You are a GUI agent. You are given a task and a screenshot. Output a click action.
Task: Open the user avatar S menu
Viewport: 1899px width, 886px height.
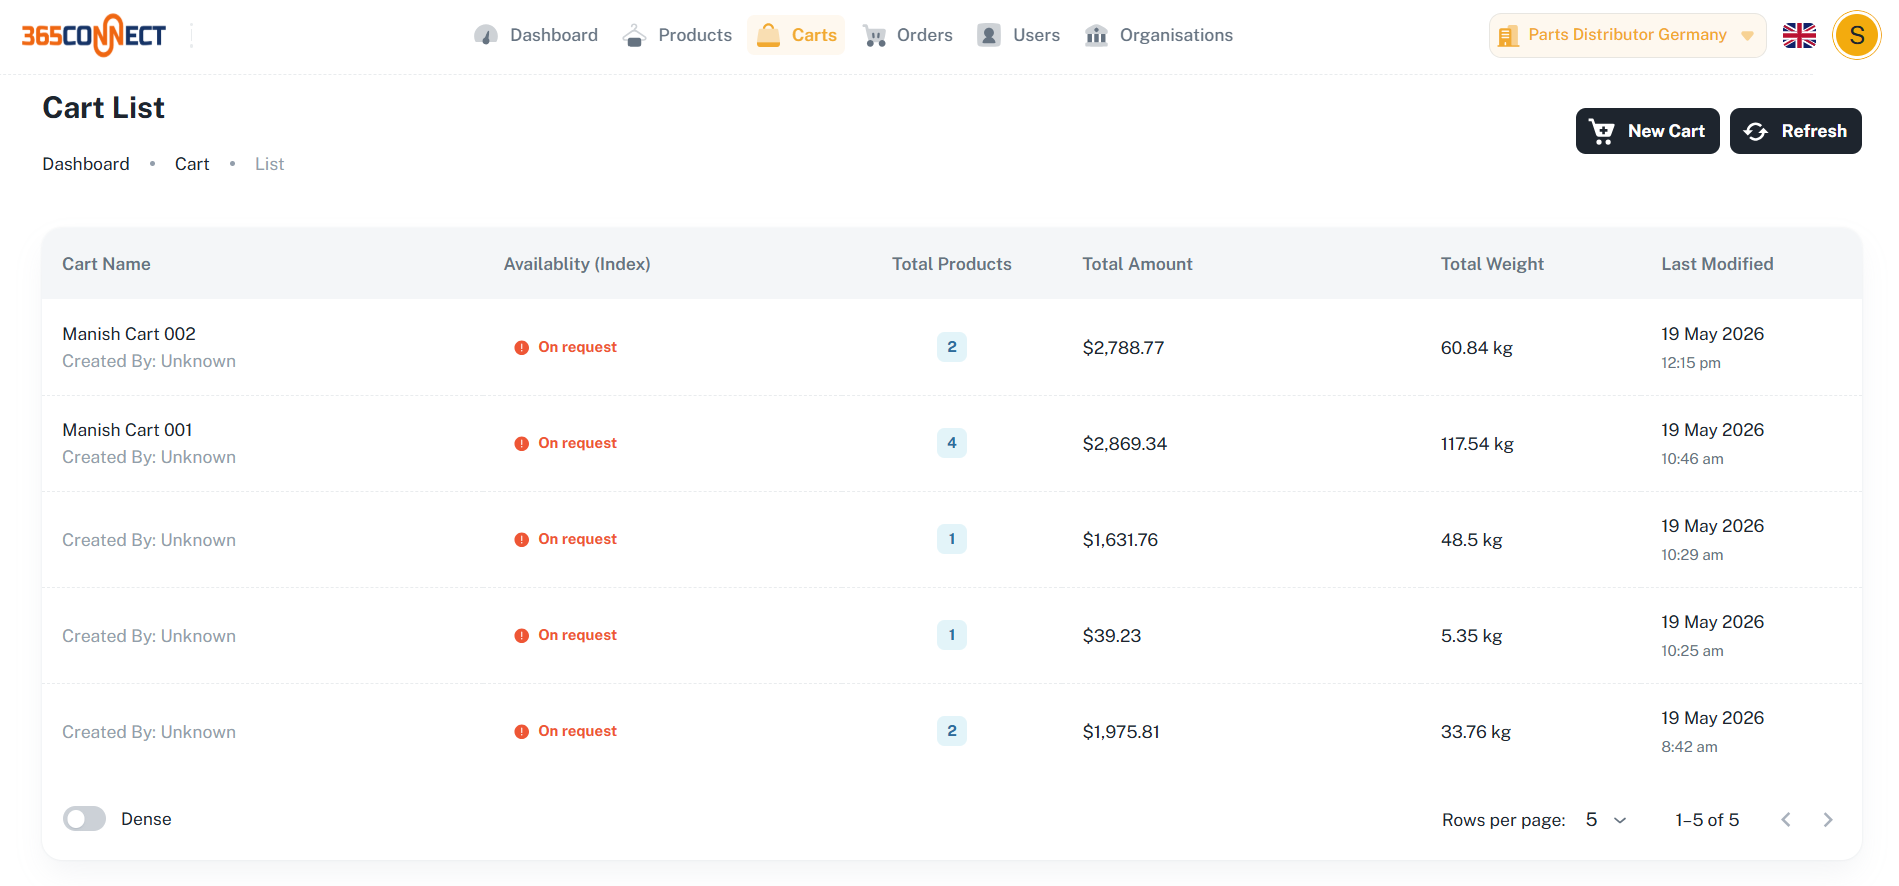(x=1857, y=36)
